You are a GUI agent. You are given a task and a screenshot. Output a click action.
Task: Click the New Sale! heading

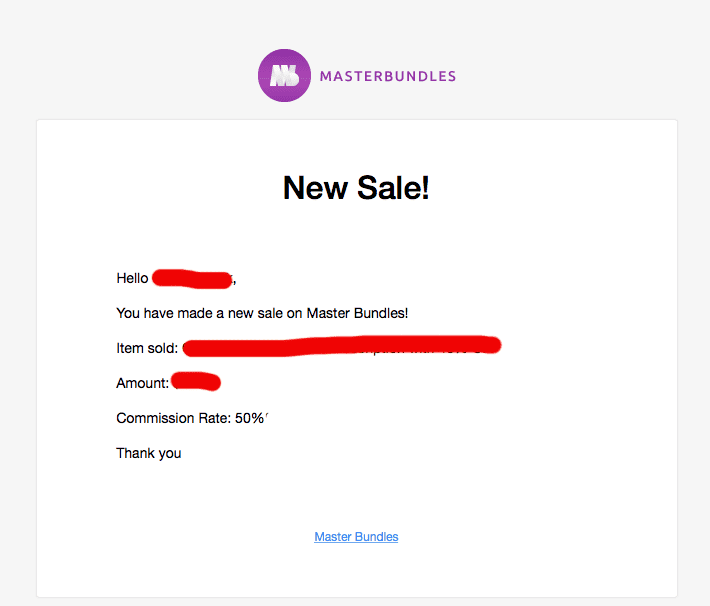click(x=356, y=188)
